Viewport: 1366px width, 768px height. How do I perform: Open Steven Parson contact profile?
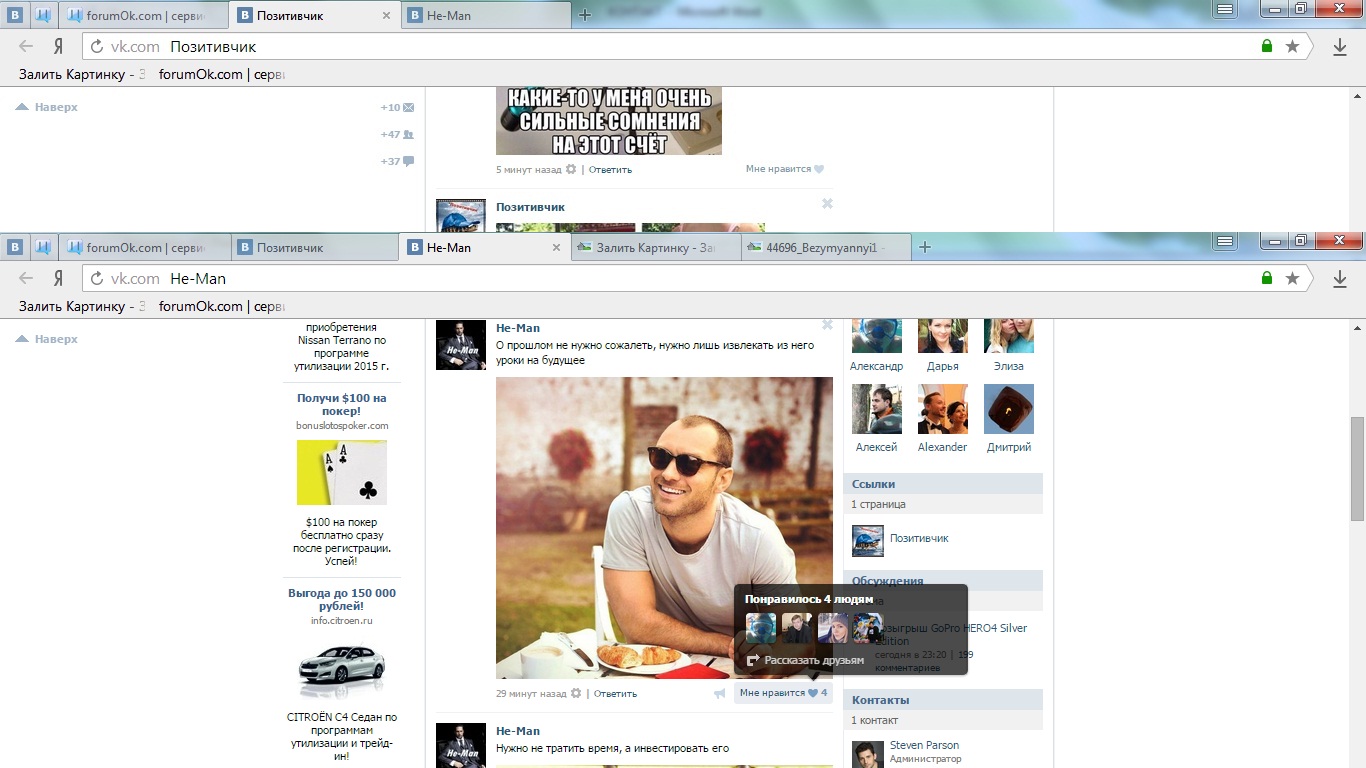coord(924,745)
